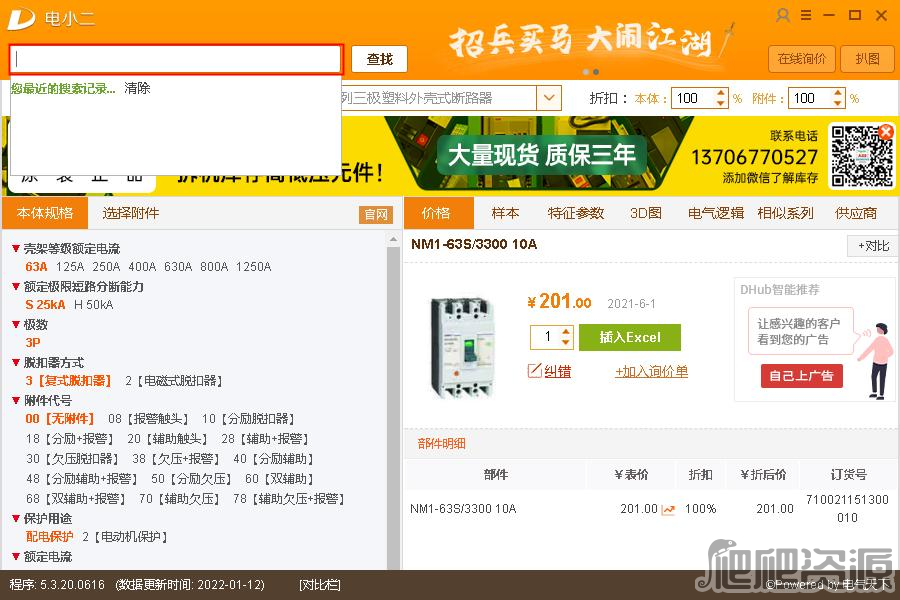Open the hamburger menu icon
Screen dimensions: 900x600
coord(806,16)
